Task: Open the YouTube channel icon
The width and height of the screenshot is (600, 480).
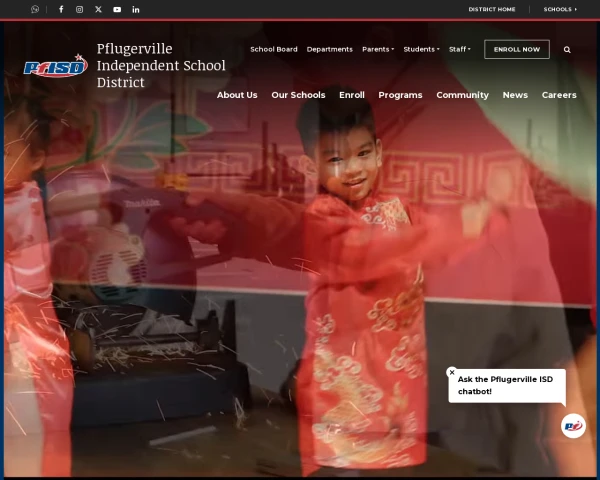Action: point(117,10)
